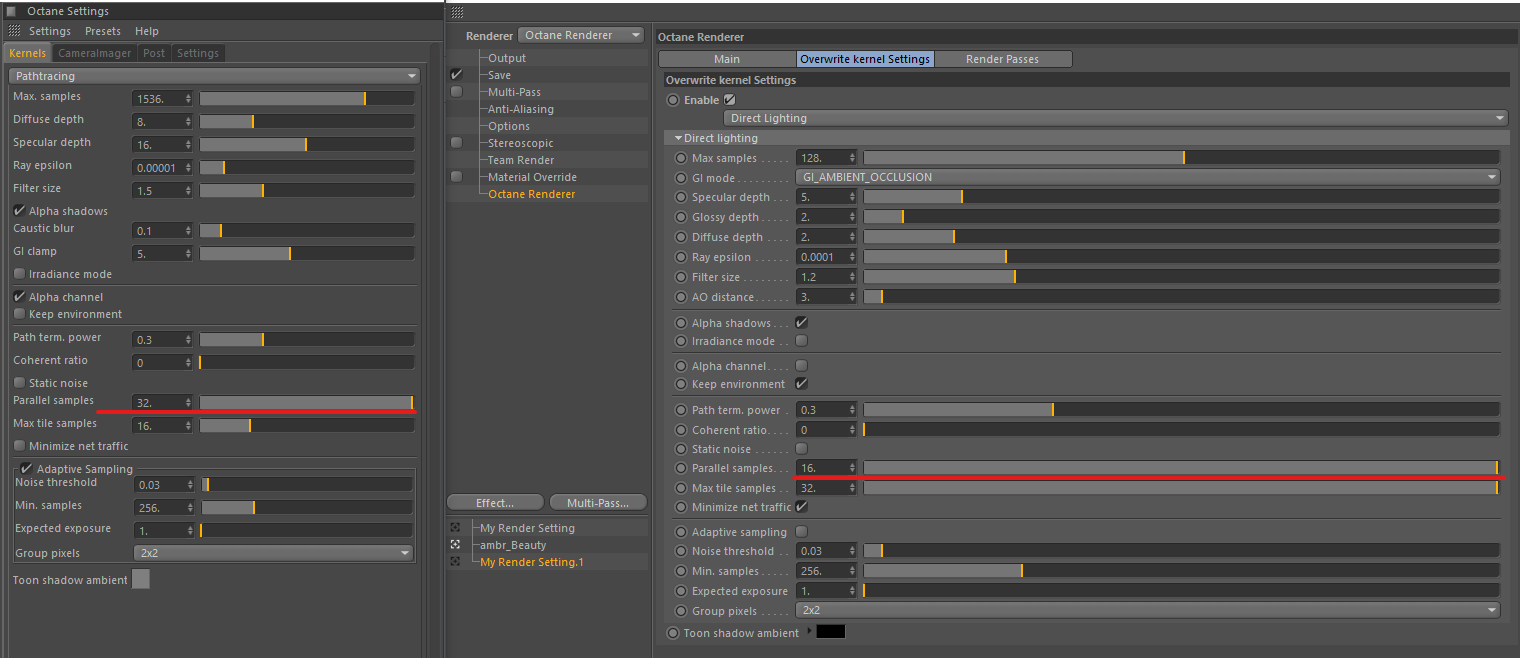
Task: Enable Irradiance mode in Octane Settings
Action: (19, 274)
